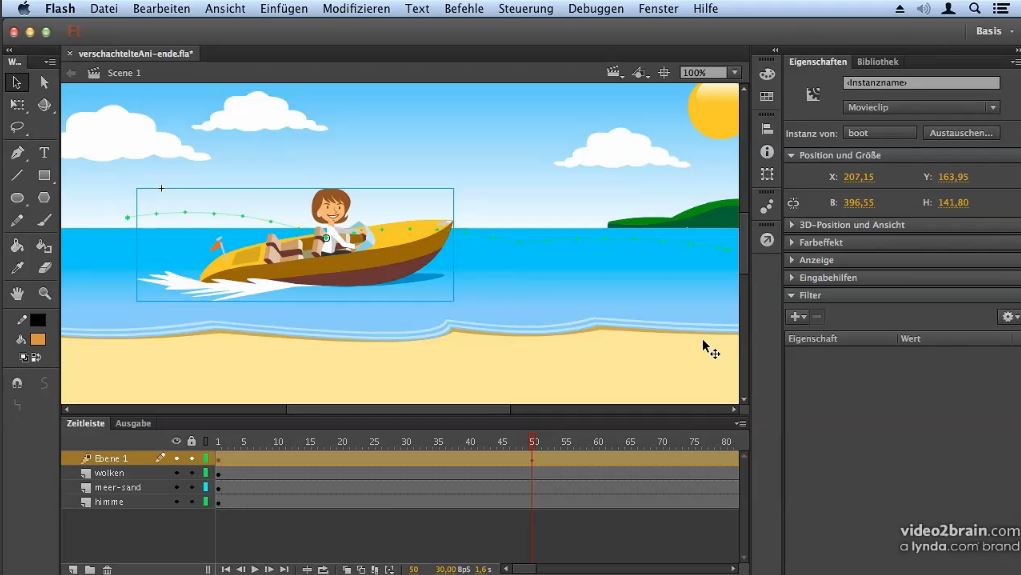Click the play button in timeline
This screenshot has width=1021, height=575.
coord(255,569)
